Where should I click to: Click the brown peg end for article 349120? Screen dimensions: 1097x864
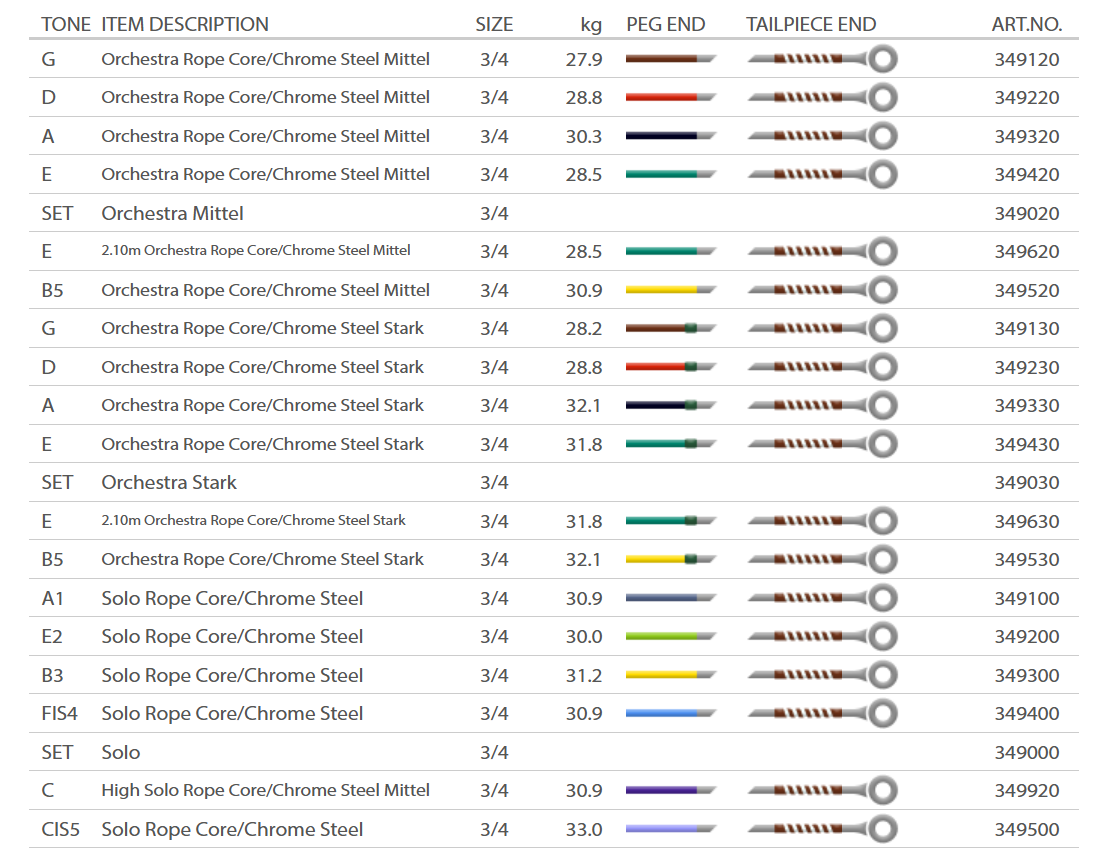[670, 60]
